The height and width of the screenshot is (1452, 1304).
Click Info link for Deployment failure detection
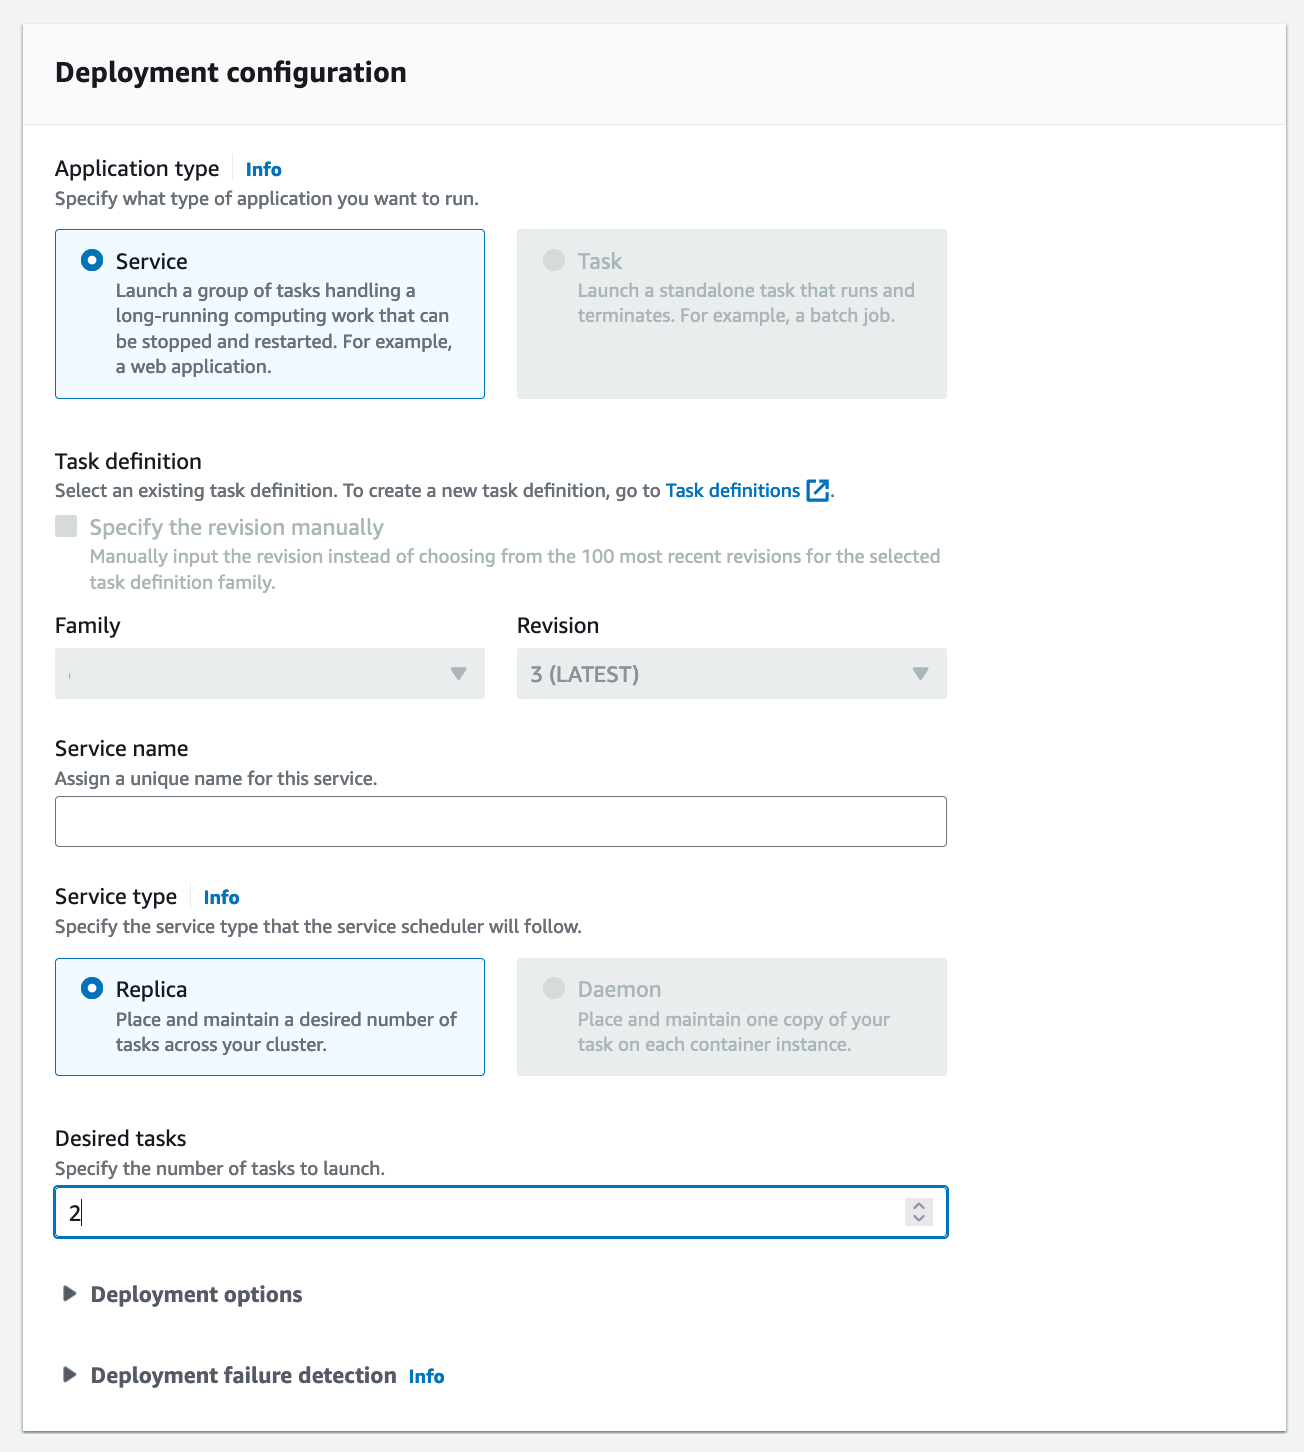pos(426,1377)
